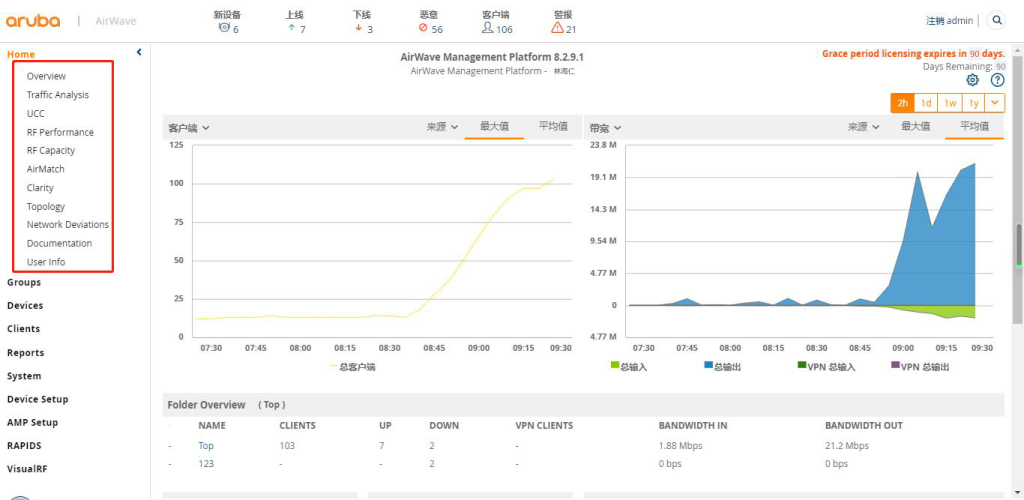
Task: Open the 带宽 graph selector dropdown
Action: (x=605, y=128)
